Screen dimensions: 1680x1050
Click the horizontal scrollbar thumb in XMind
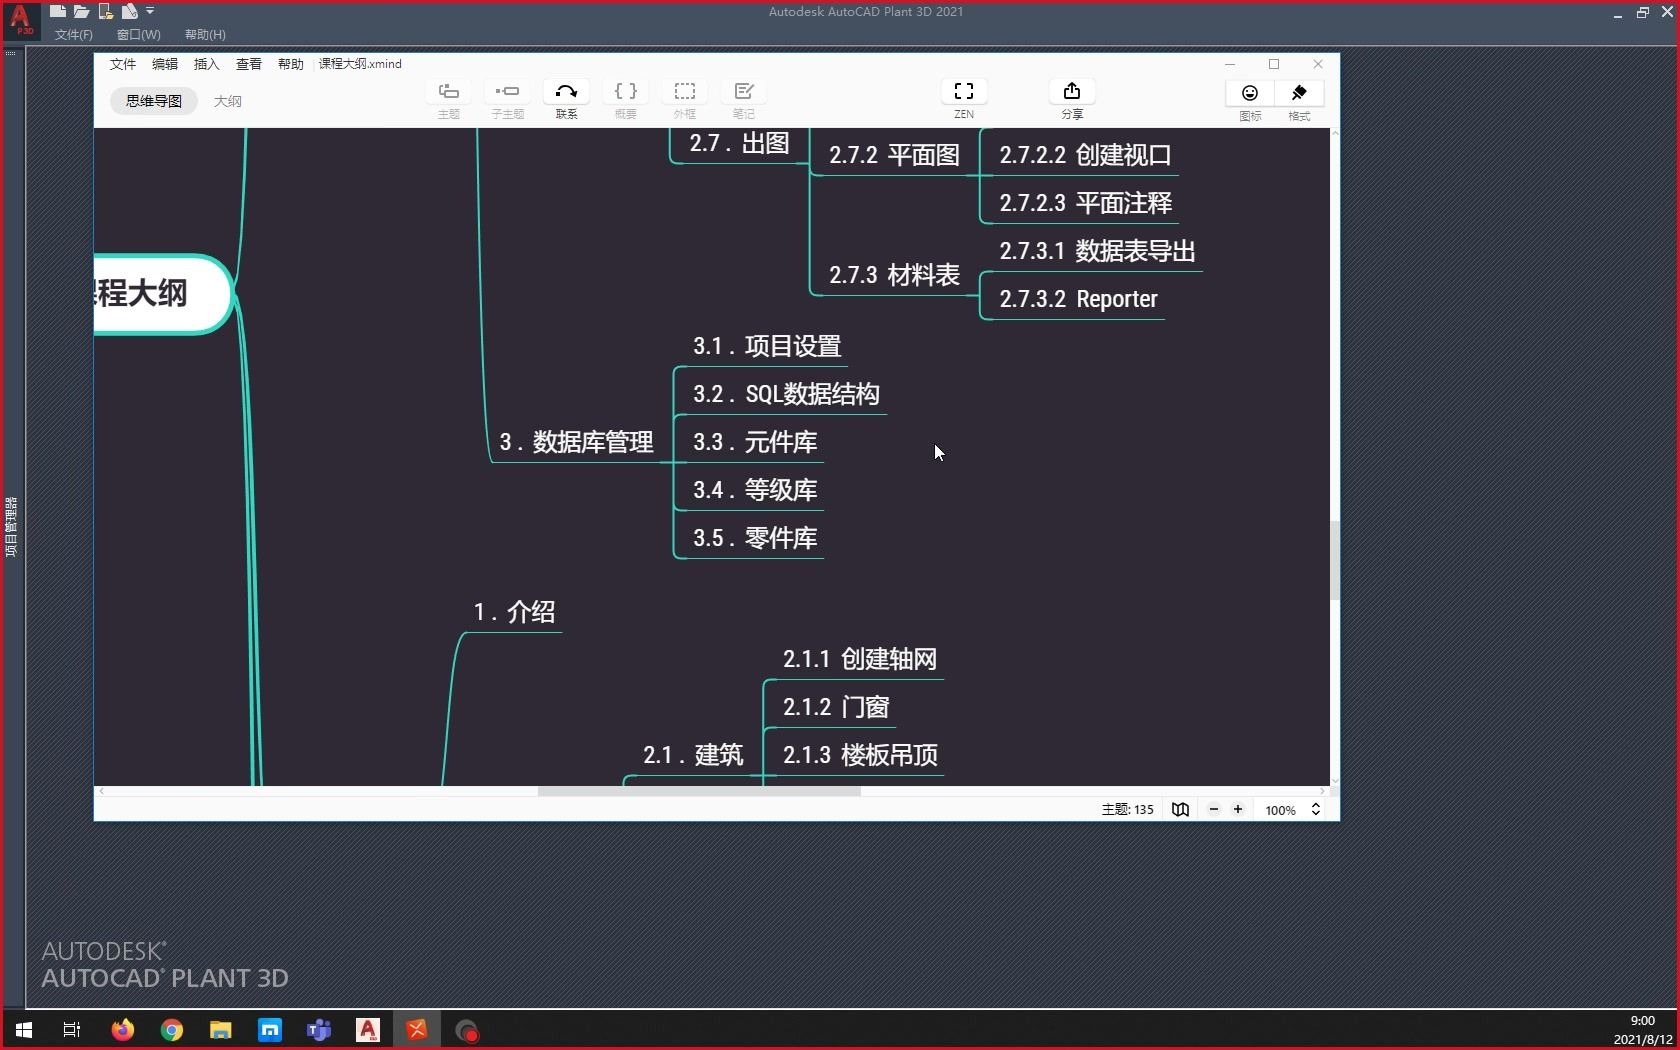pyautogui.click(x=699, y=791)
